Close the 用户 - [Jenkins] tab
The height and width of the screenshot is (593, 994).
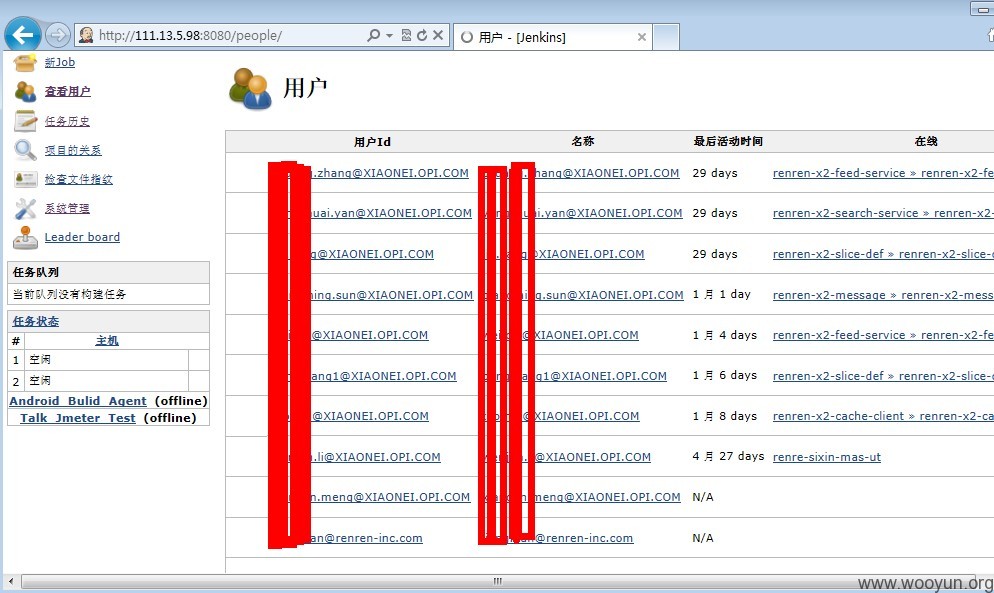642,37
